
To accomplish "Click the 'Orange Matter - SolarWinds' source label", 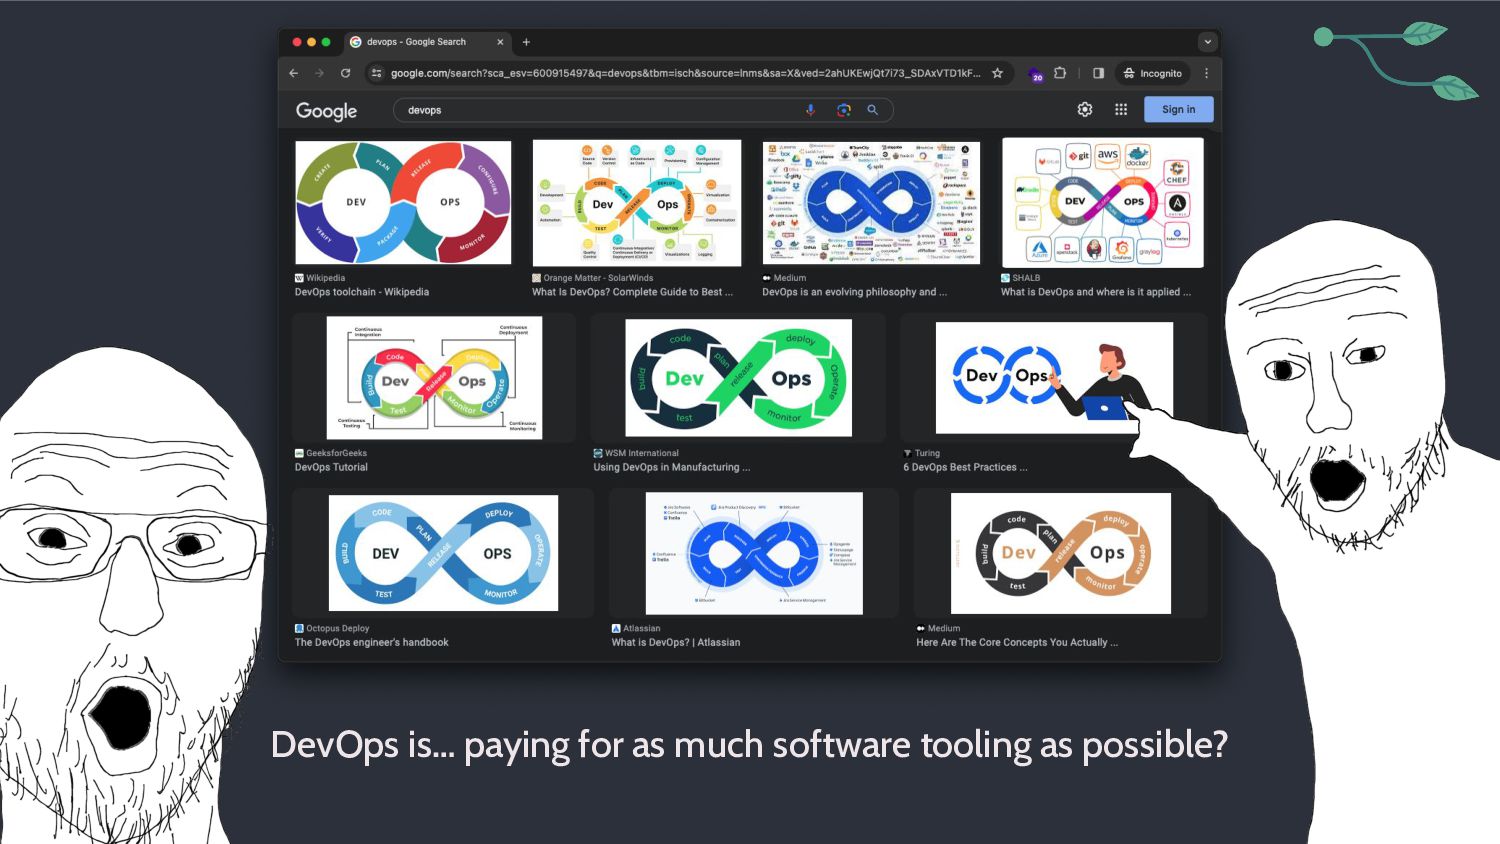I will pyautogui.click(x=598, y=278).
